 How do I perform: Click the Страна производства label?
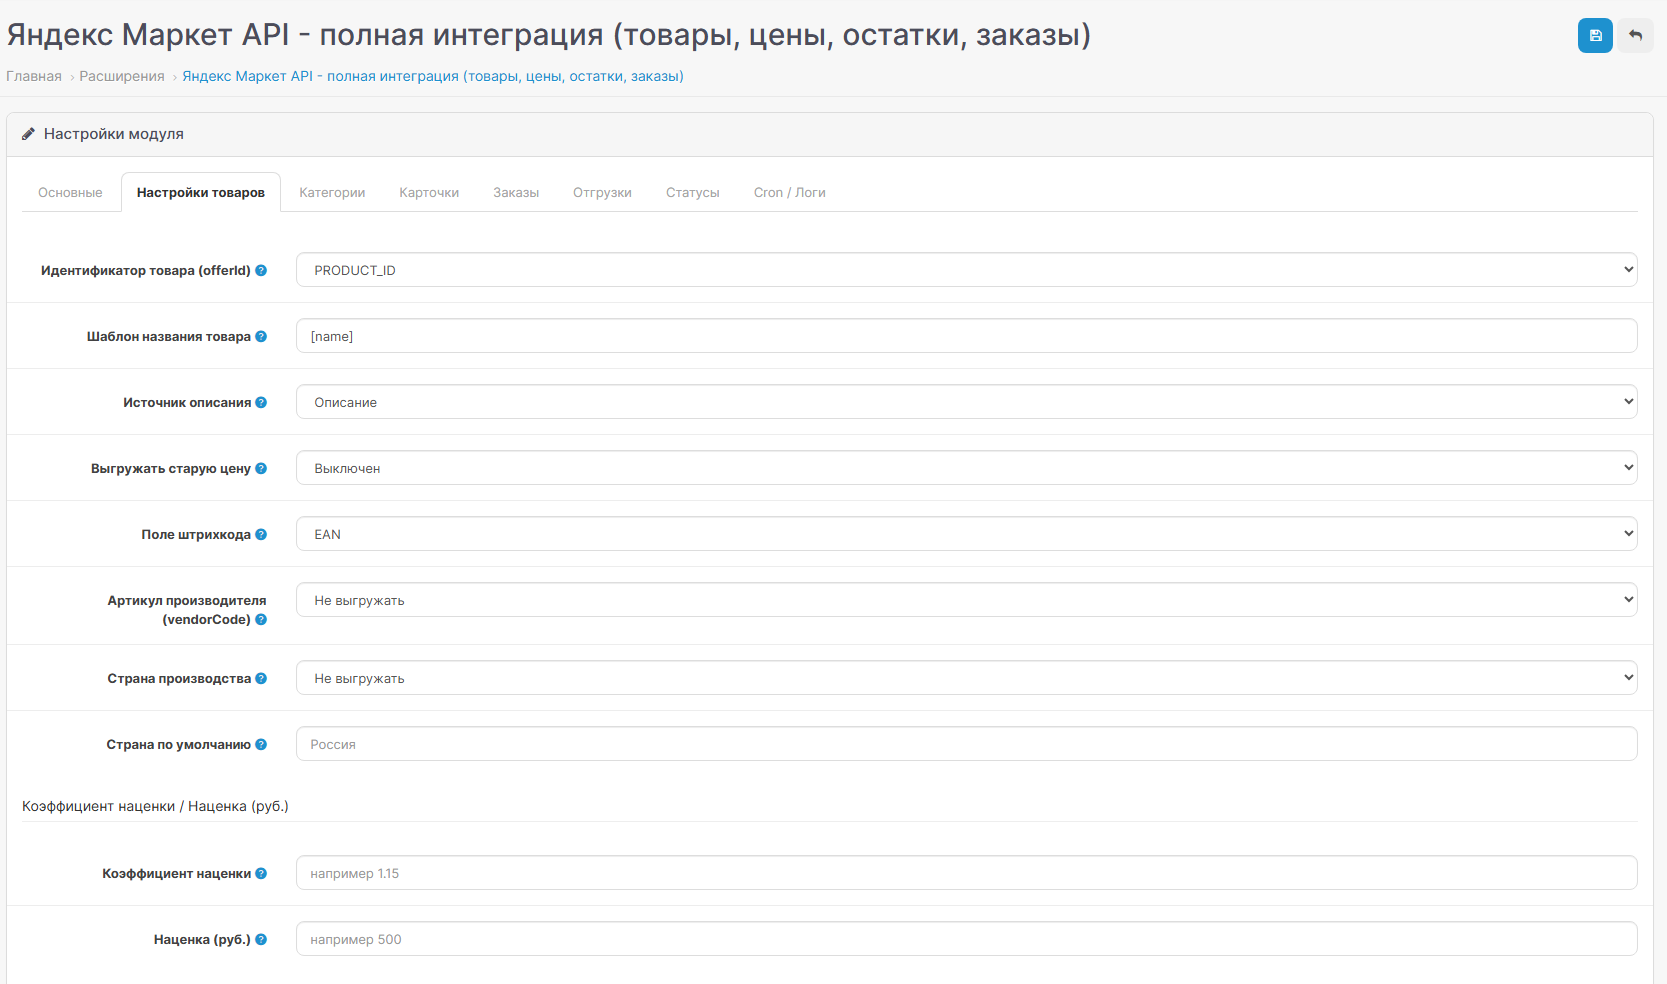click(x=179, y=678)
